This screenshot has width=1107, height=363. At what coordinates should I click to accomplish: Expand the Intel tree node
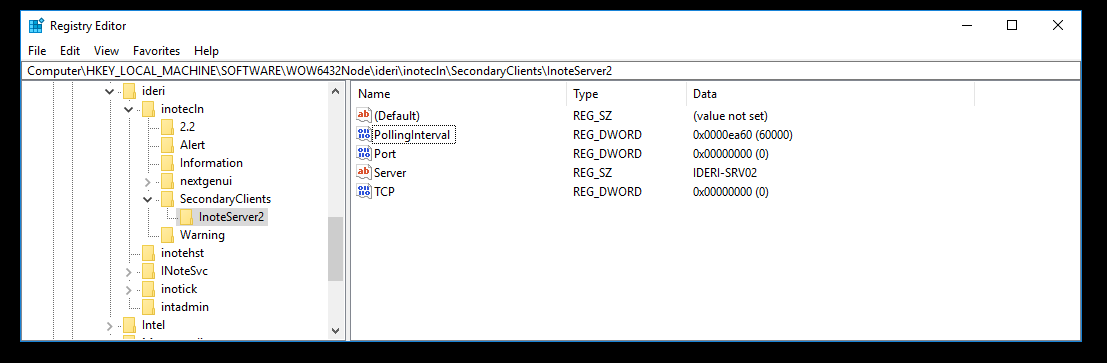click(x=109, y=326)
